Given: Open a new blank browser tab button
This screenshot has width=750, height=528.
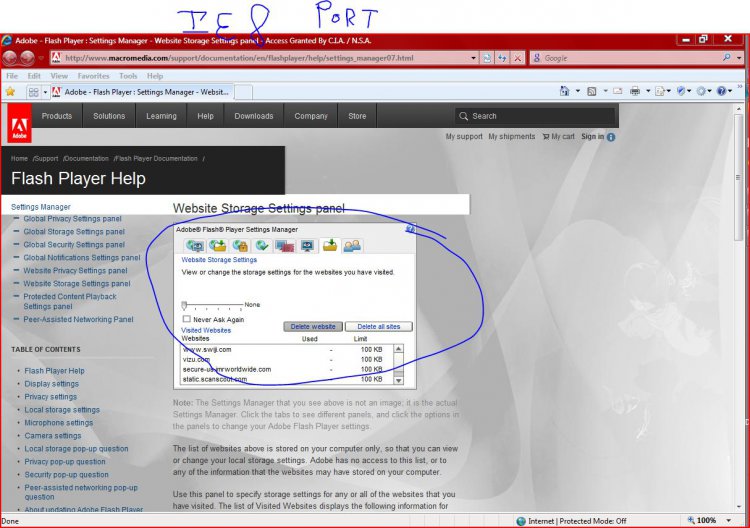Looking at the screenshot, I should pyautogui.click(x=243, y=92).
